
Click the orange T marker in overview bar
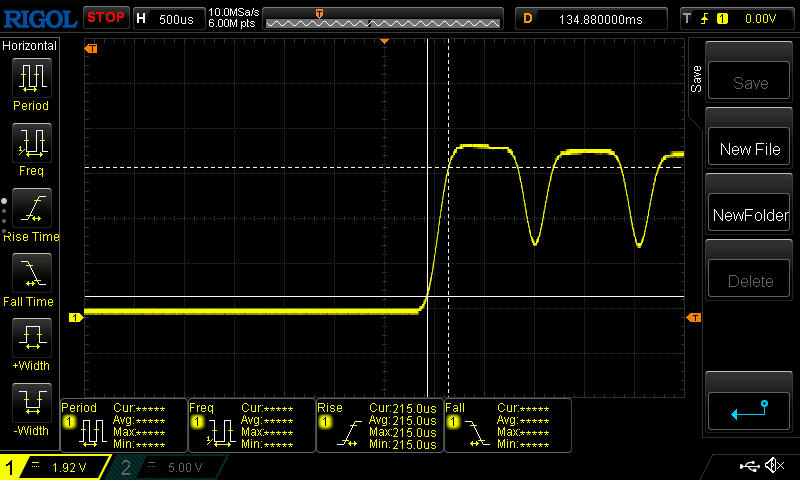point(319,13)
